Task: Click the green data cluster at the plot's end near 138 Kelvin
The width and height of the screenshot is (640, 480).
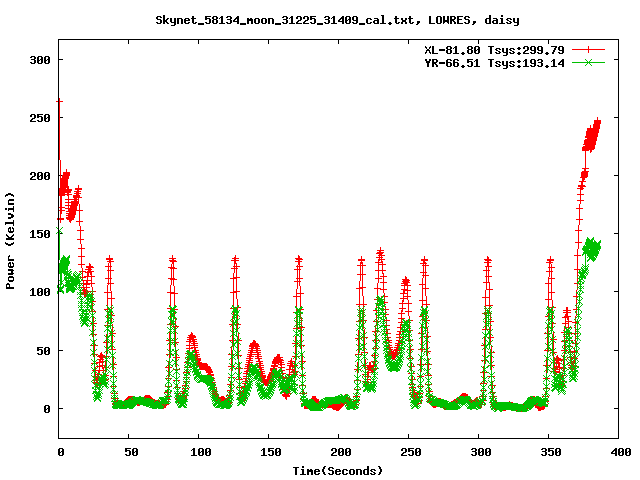Action: (x=591, y=249)
